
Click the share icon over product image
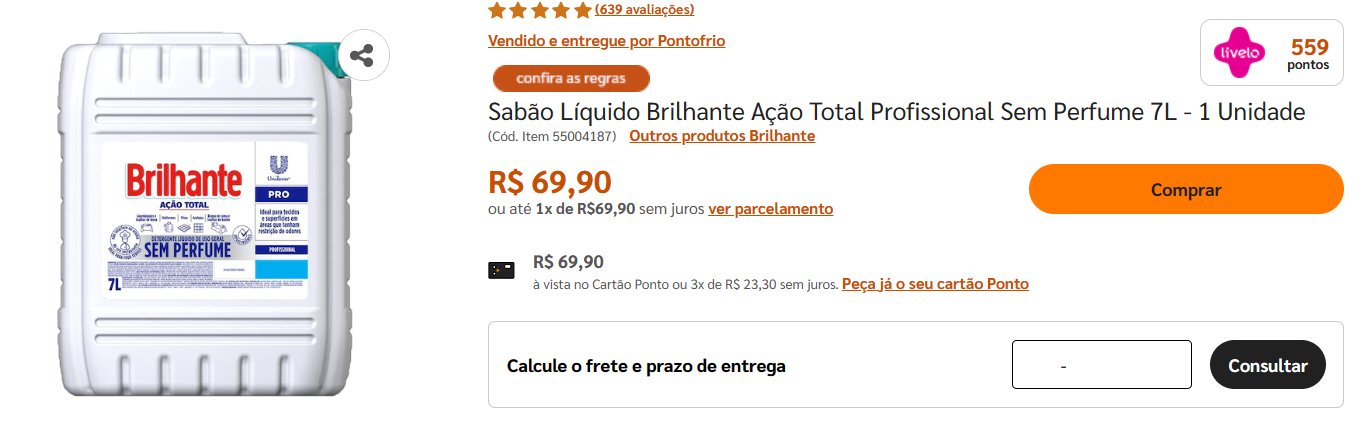(x=362, y=56)
